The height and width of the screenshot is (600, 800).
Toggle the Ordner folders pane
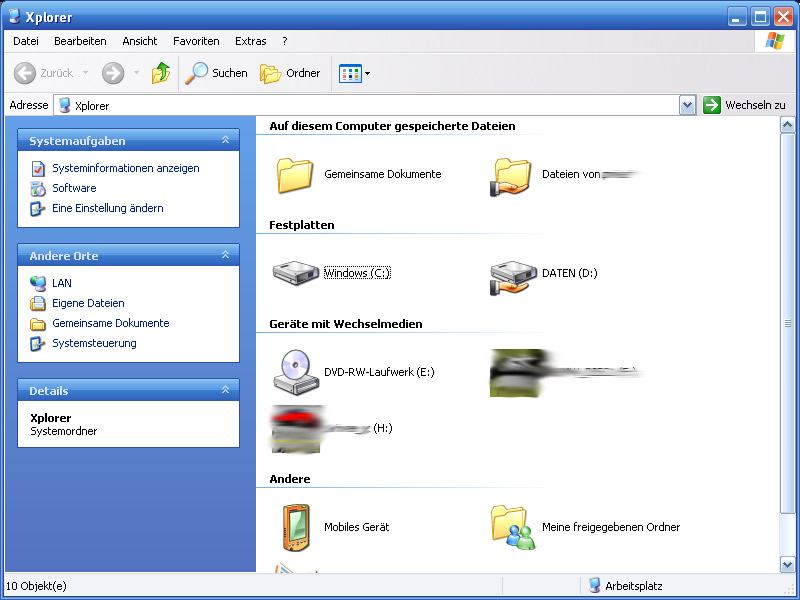[290, 73]
